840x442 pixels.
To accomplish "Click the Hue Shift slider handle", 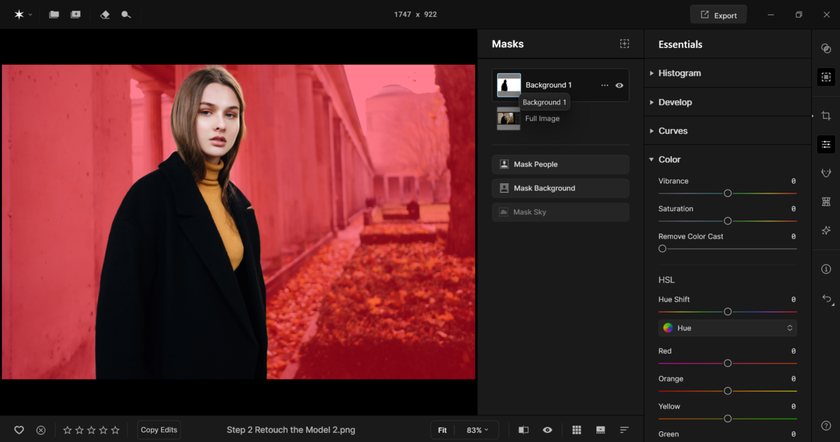I will pyautogui.click(x=728, y=311).
